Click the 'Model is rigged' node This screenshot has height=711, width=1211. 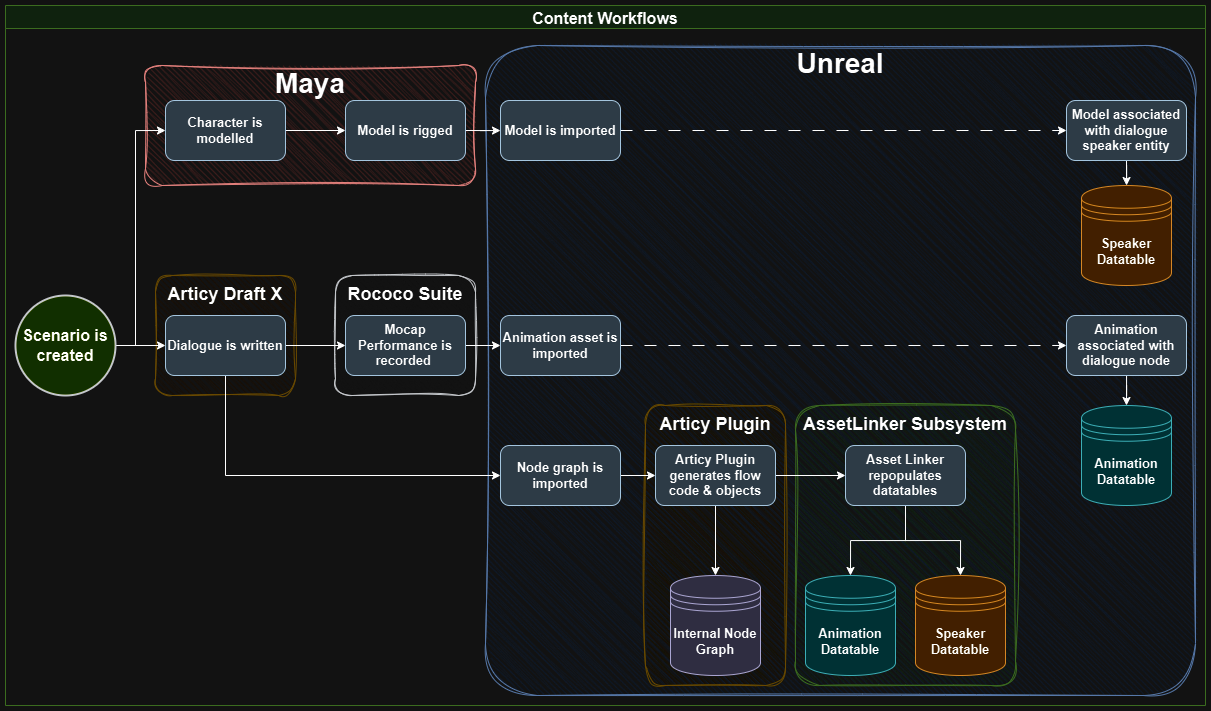[405, 130]
